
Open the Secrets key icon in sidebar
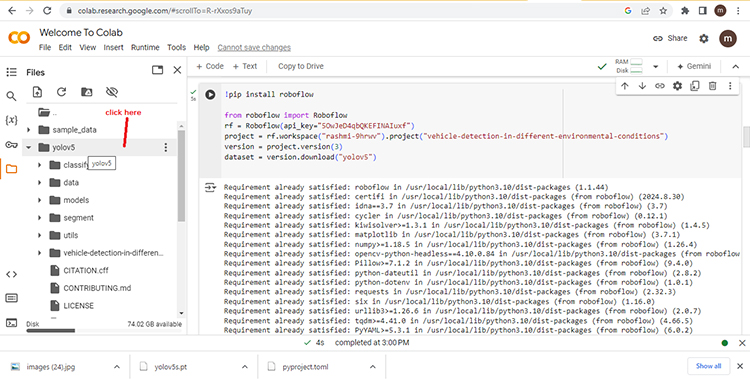11,145
